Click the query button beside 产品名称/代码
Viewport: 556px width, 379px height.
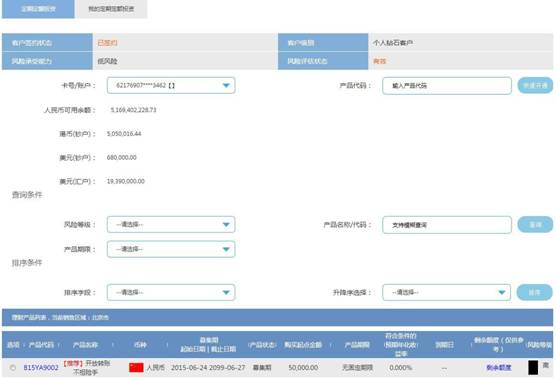(x=535, y=224)
